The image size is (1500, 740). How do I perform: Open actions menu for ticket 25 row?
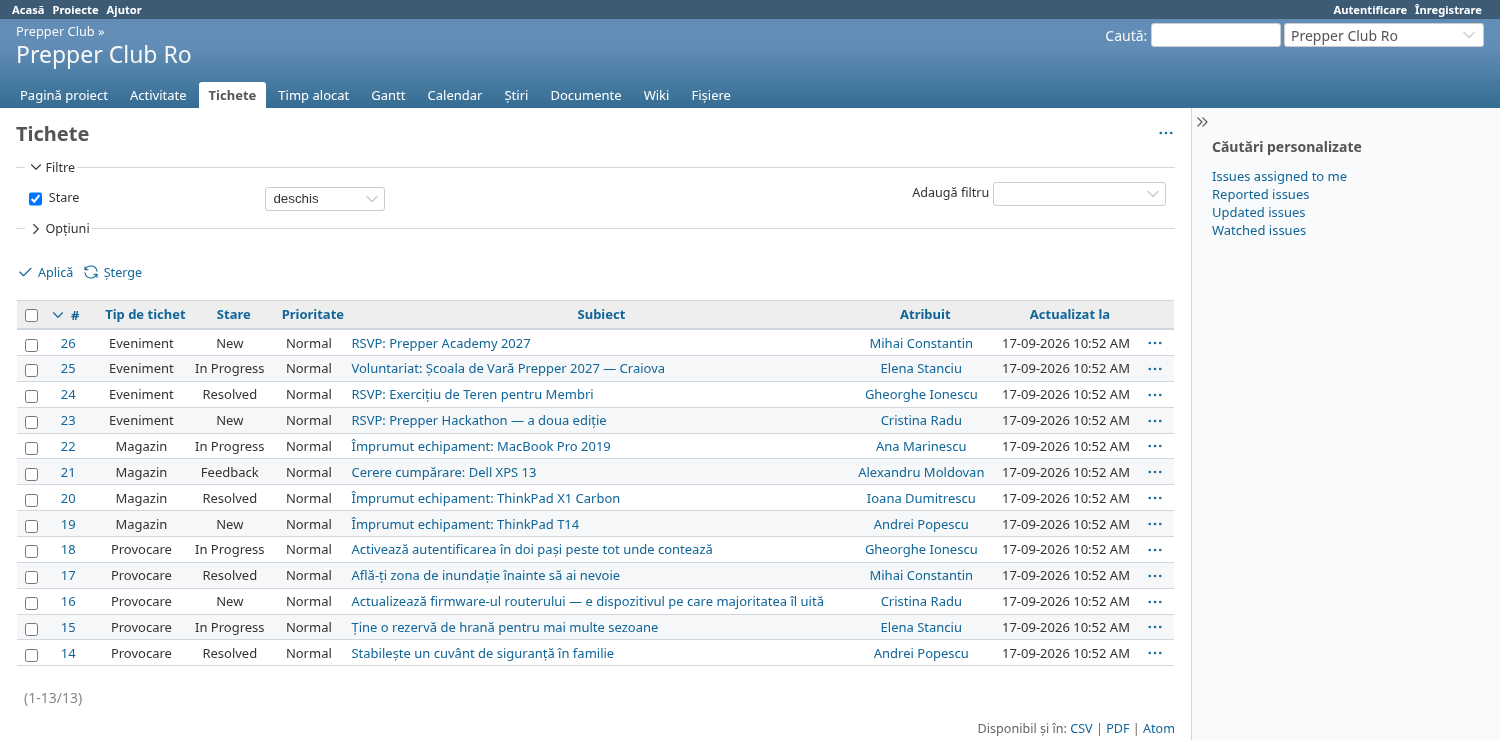coord(1155,369)
